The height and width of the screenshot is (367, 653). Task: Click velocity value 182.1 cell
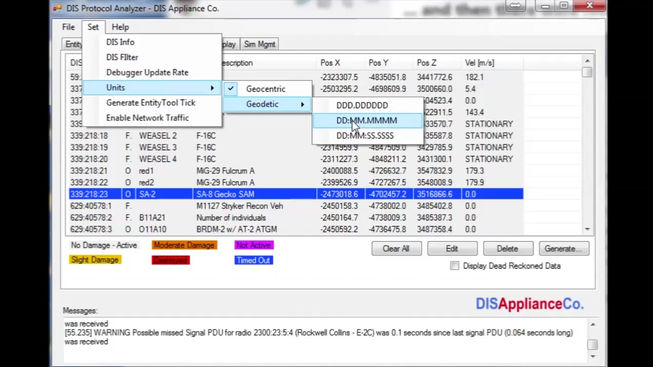click(x=474, y=77)
